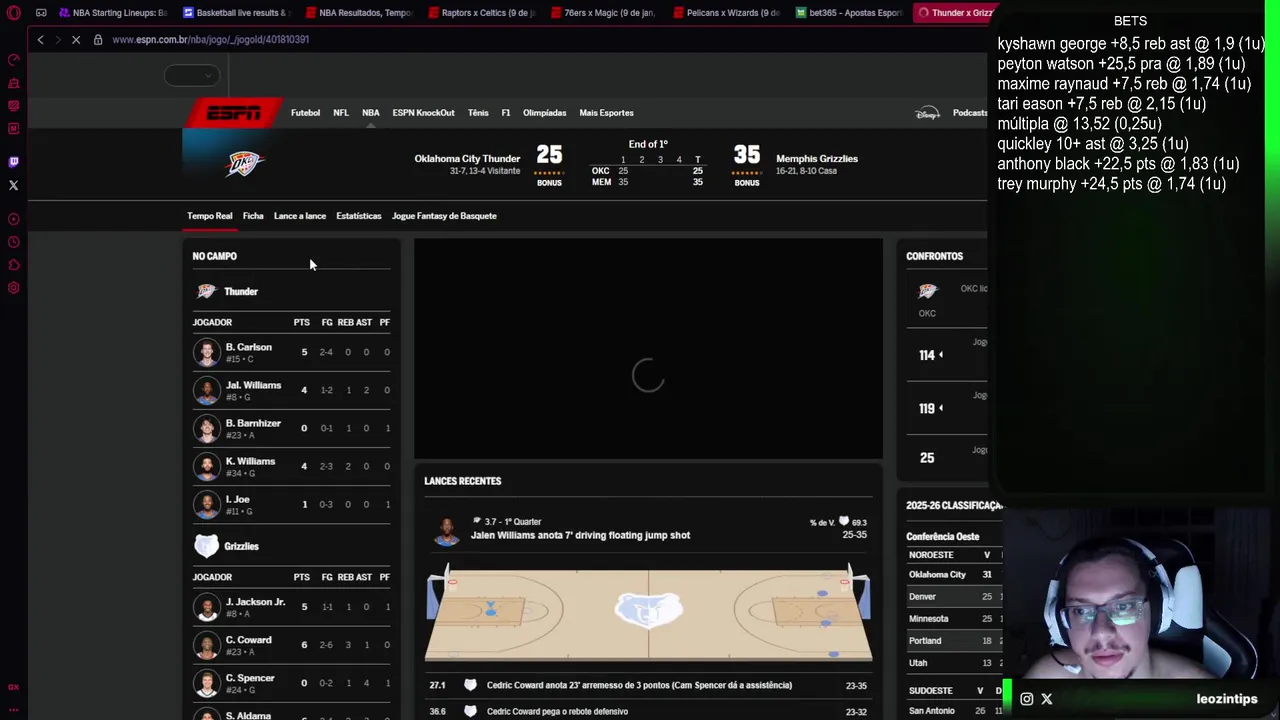This screenshot has width=1280, height=720.
Task: Click the Grizzlies icon beside the 27.1 play
Action: coord(470,685)
